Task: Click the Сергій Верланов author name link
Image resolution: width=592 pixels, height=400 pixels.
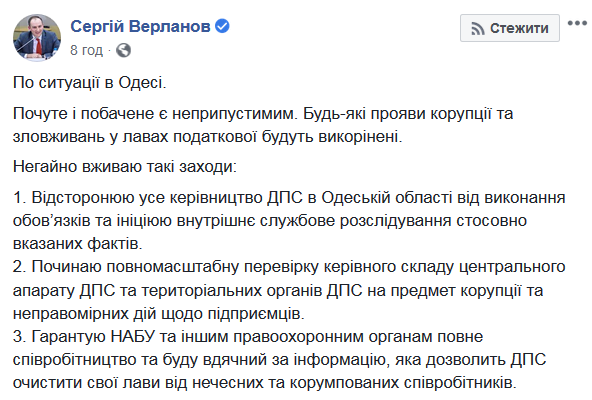Action: [x=140, y=27]
